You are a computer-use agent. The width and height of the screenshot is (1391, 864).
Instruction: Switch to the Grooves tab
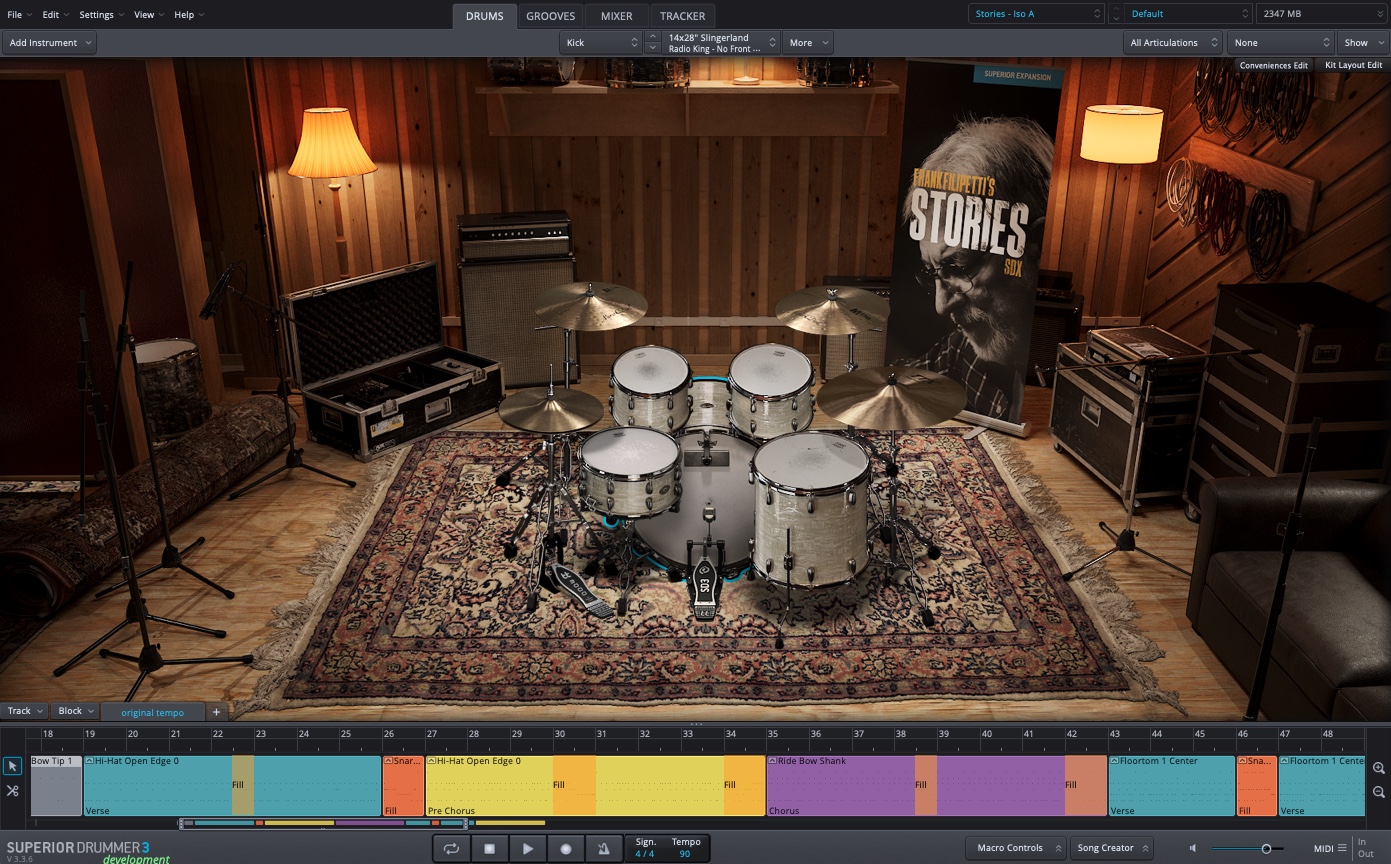coord(551,16)
